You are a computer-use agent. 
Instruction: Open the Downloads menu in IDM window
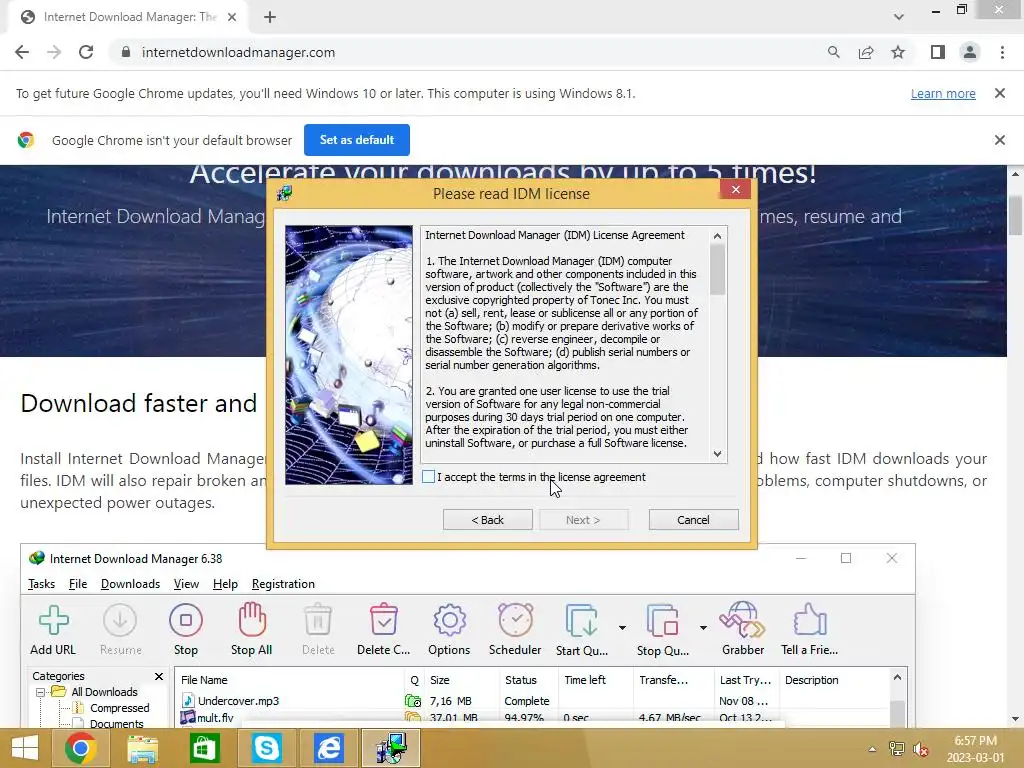130,584
